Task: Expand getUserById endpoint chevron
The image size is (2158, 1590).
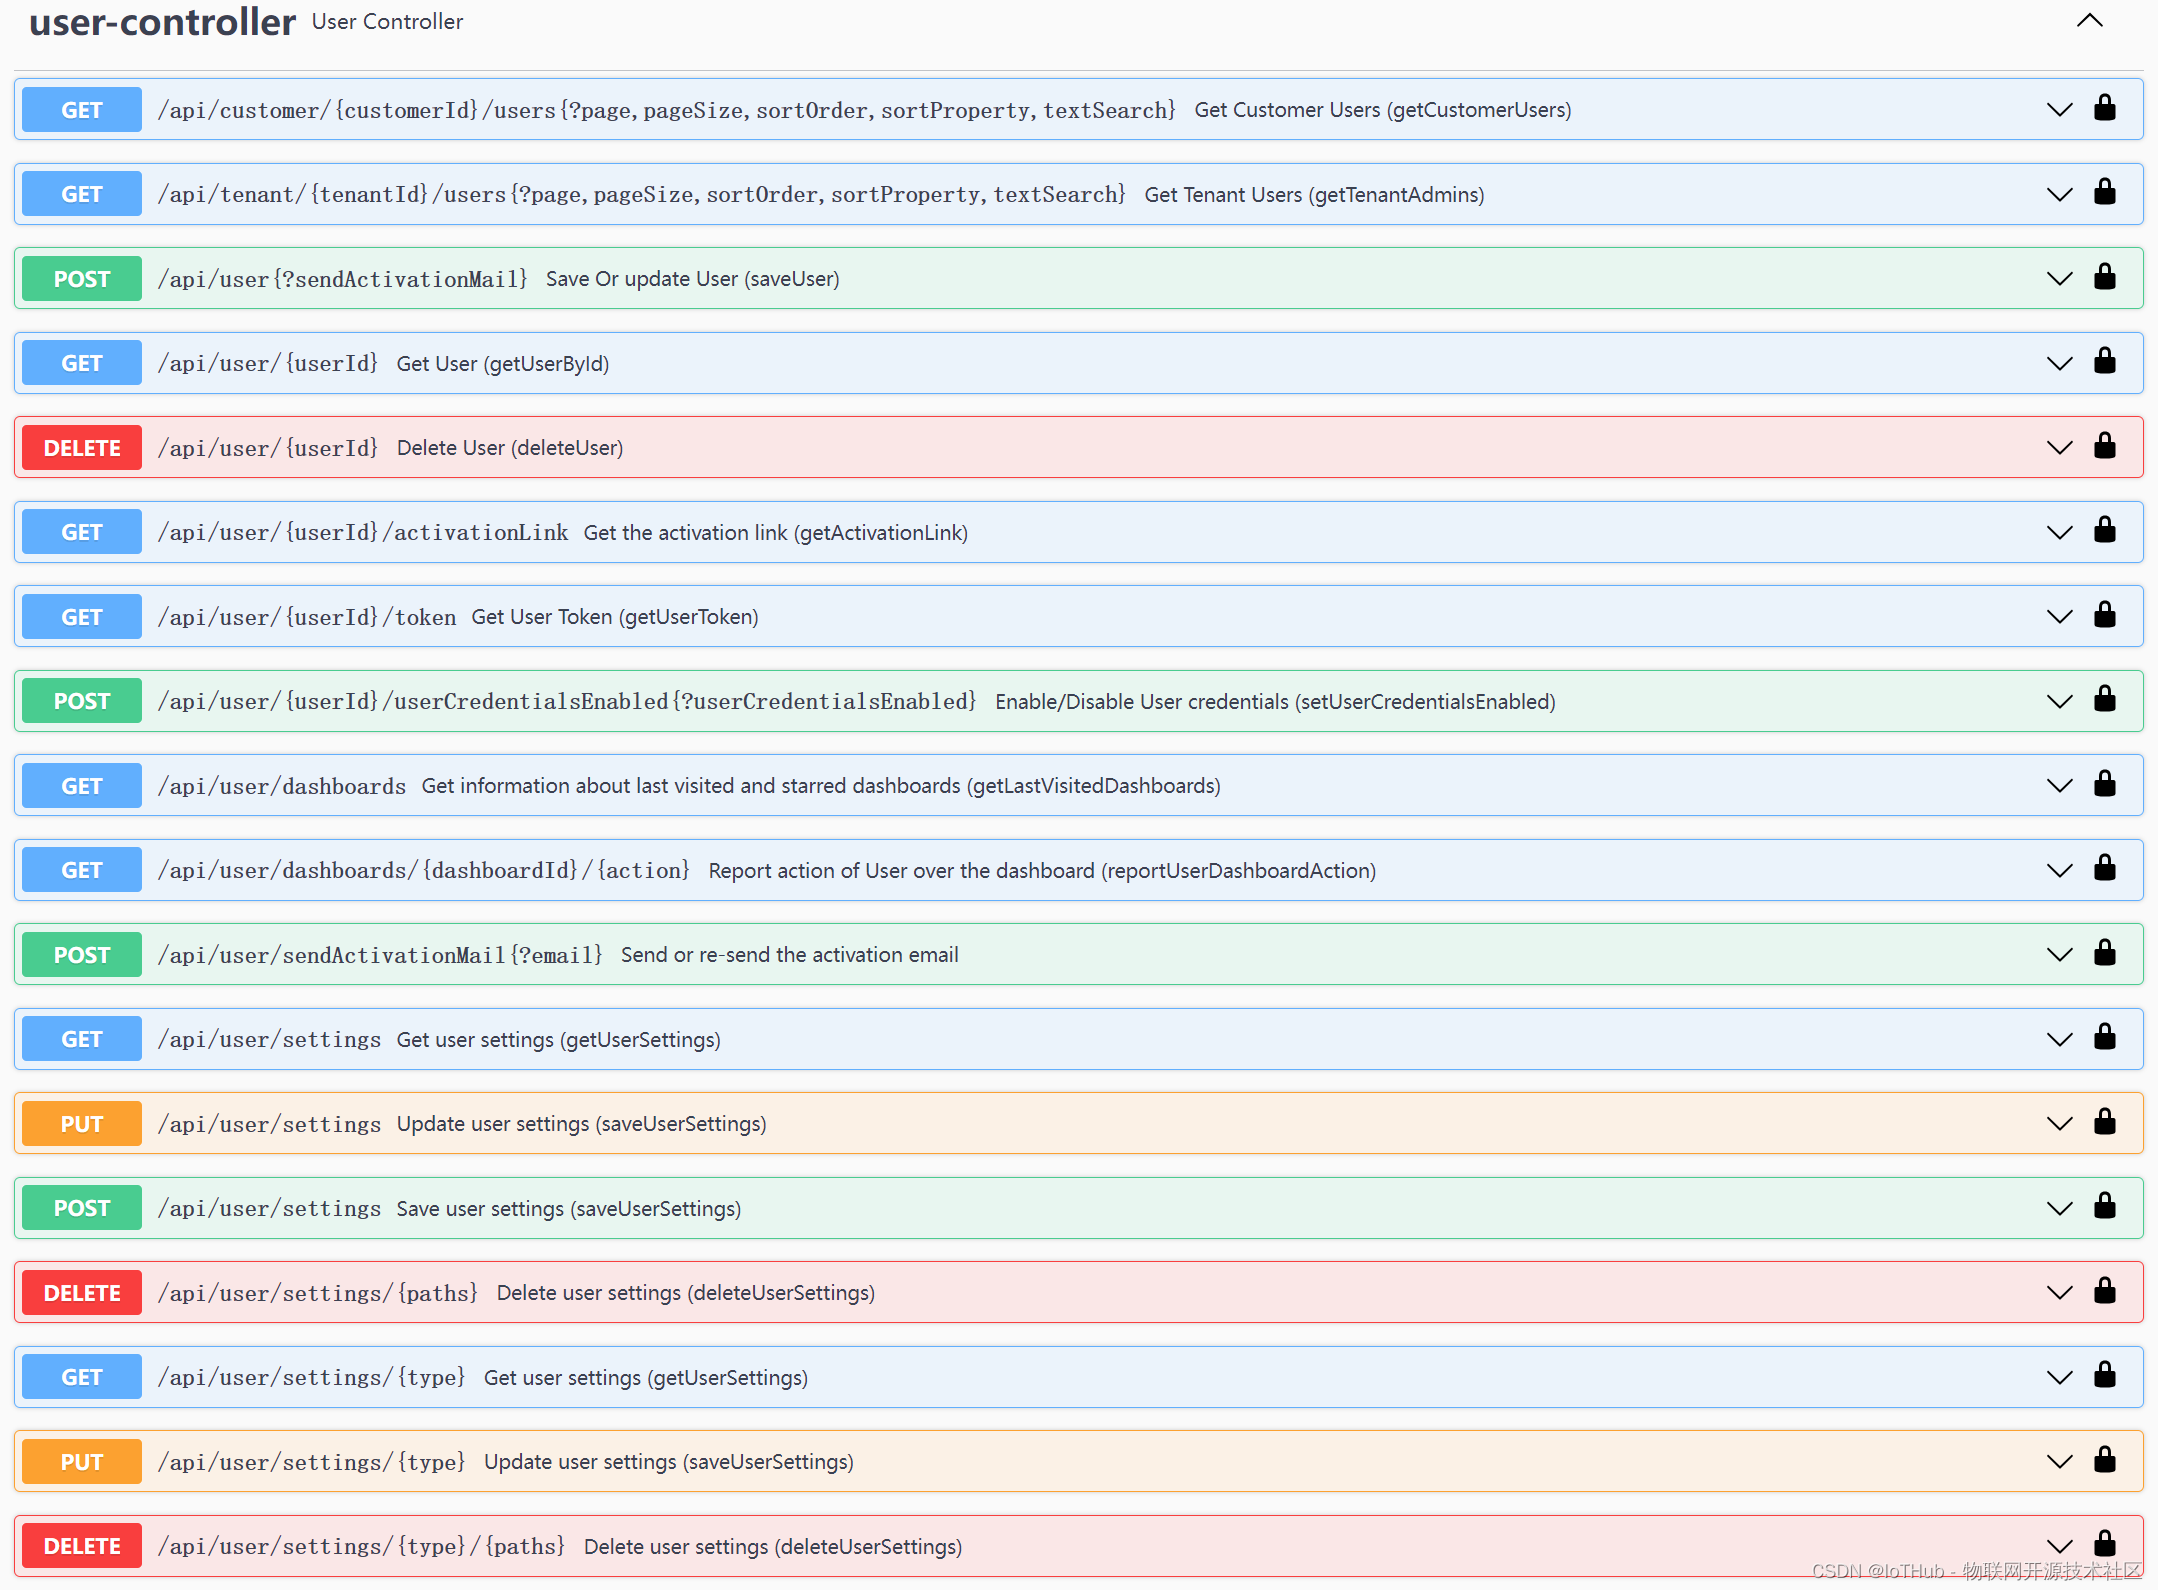Action: pos(2059,363)
